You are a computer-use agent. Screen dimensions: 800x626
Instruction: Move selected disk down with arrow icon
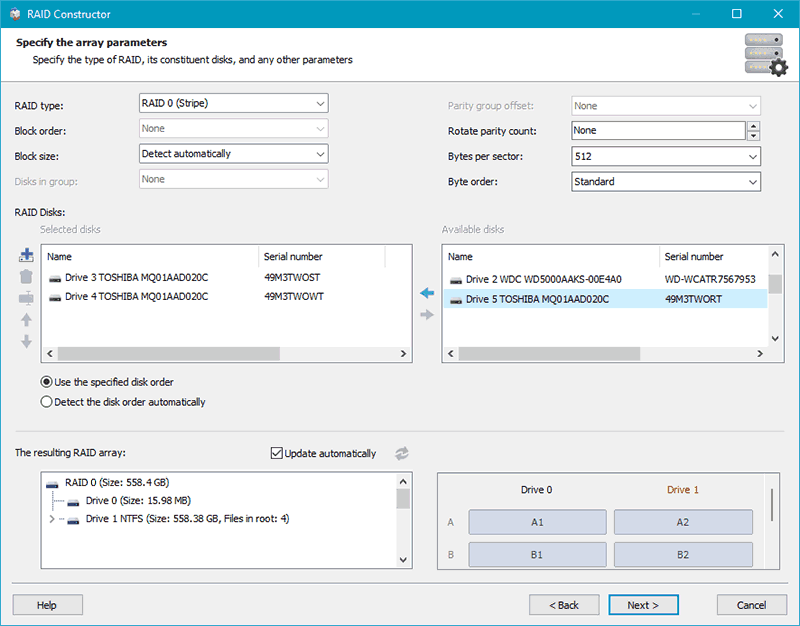tap(26, 341)
